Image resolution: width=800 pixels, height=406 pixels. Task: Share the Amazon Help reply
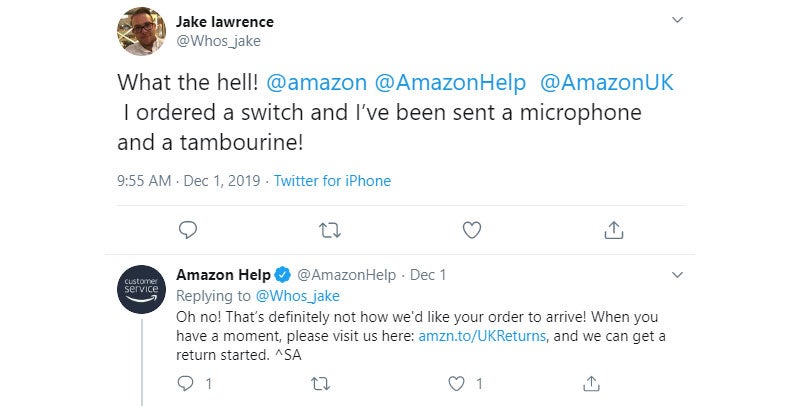(x=592, y=383)
